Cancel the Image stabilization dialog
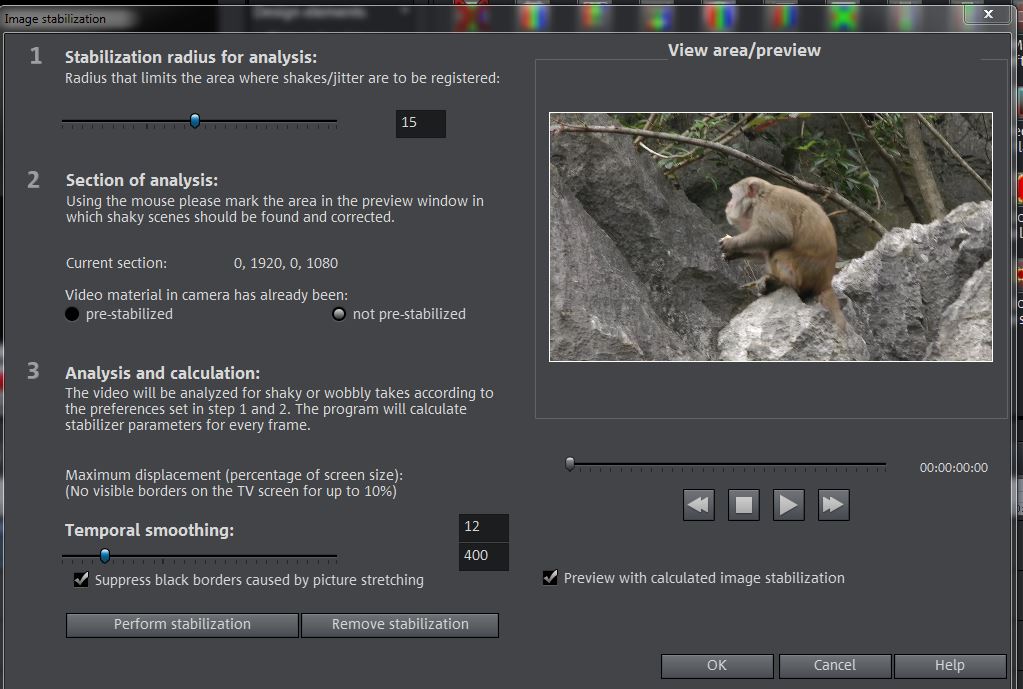Viewport: 1023px width, 689px height. click(834, 665)
